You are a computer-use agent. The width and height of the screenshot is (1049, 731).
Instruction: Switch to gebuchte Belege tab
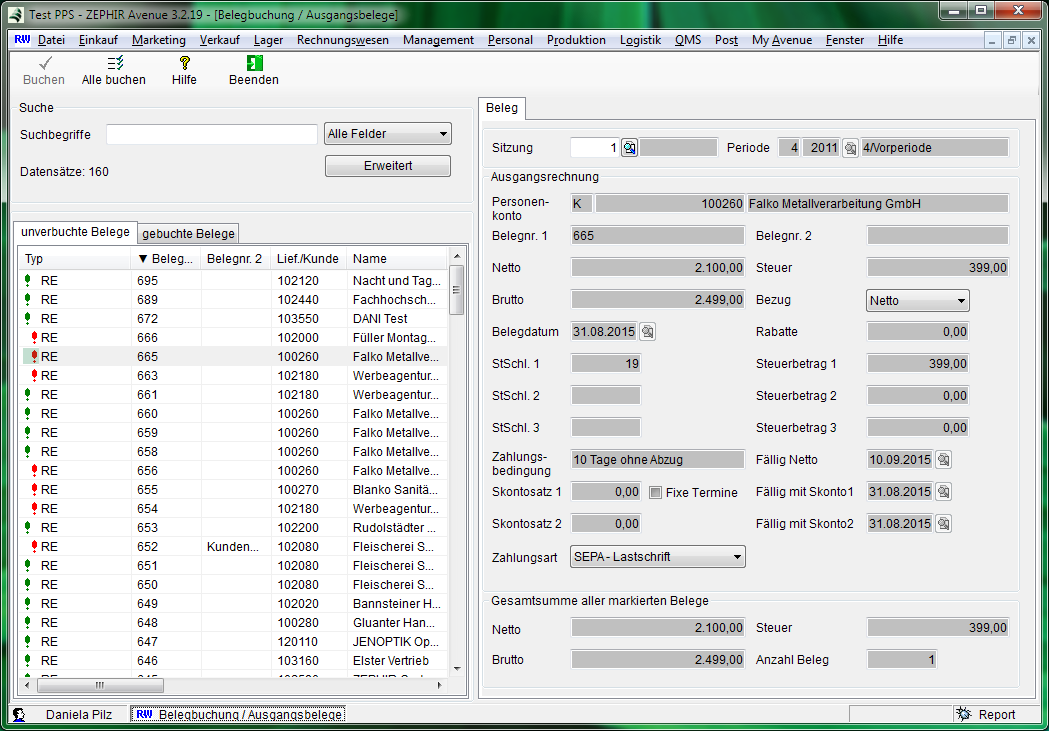point(189,233)
